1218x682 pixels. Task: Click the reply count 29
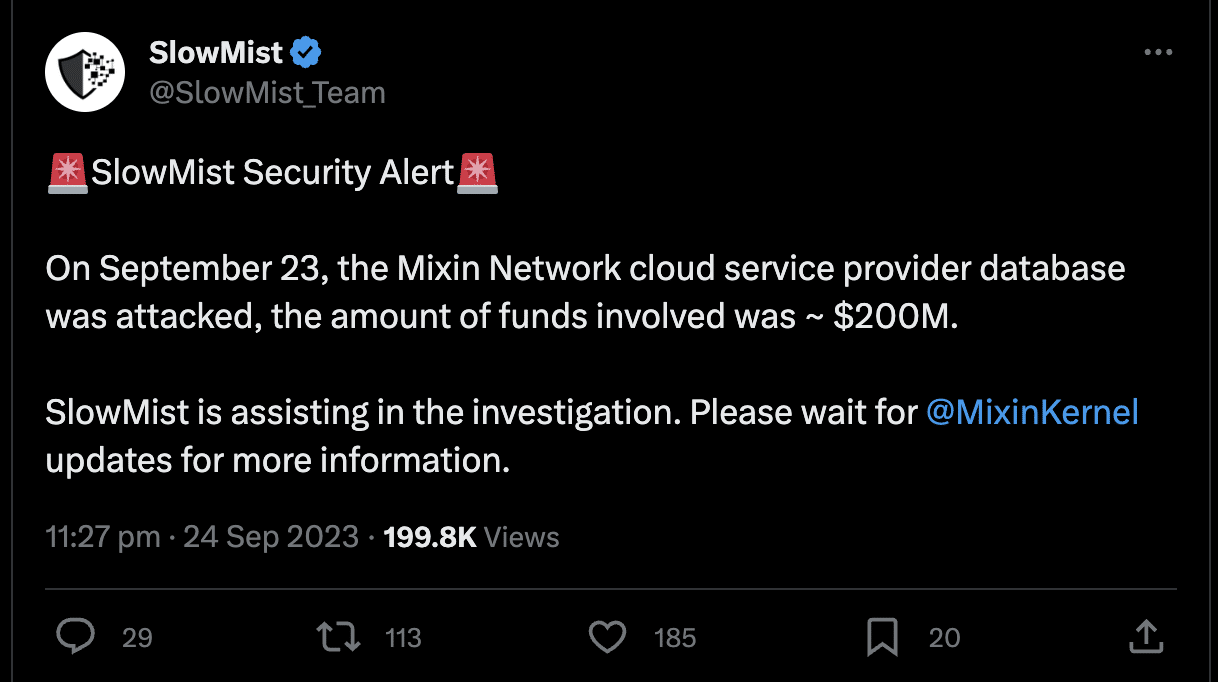pyautogui.click(x=137, y=638)
